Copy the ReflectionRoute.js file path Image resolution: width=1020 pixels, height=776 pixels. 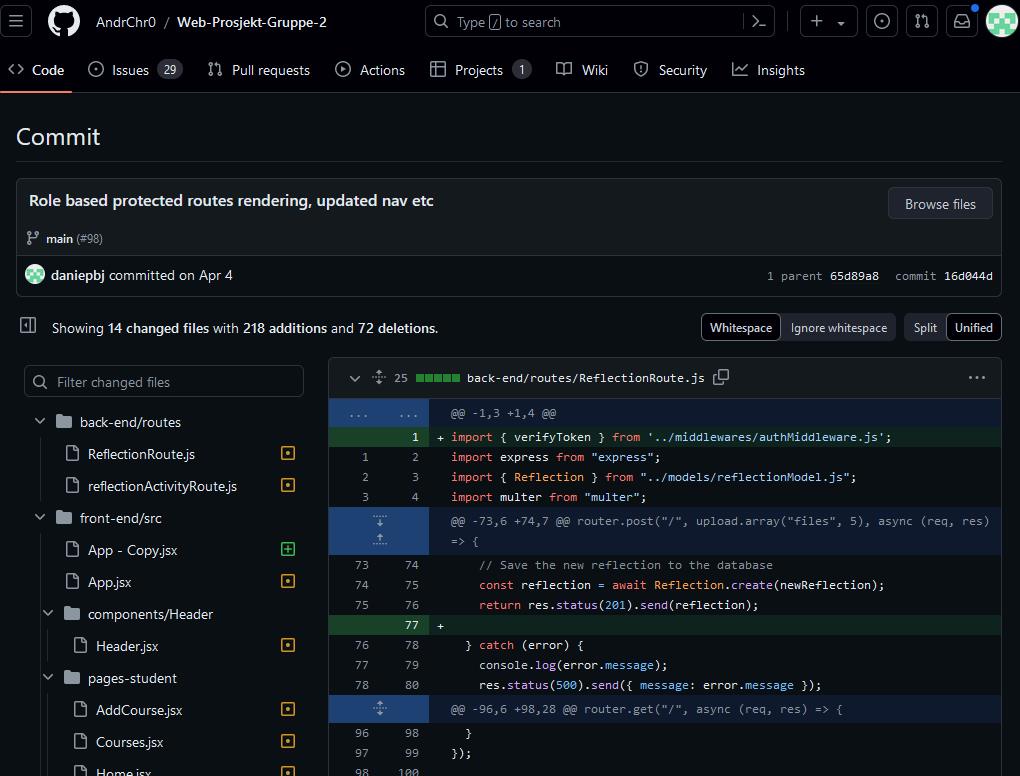(x=721, y=377)
